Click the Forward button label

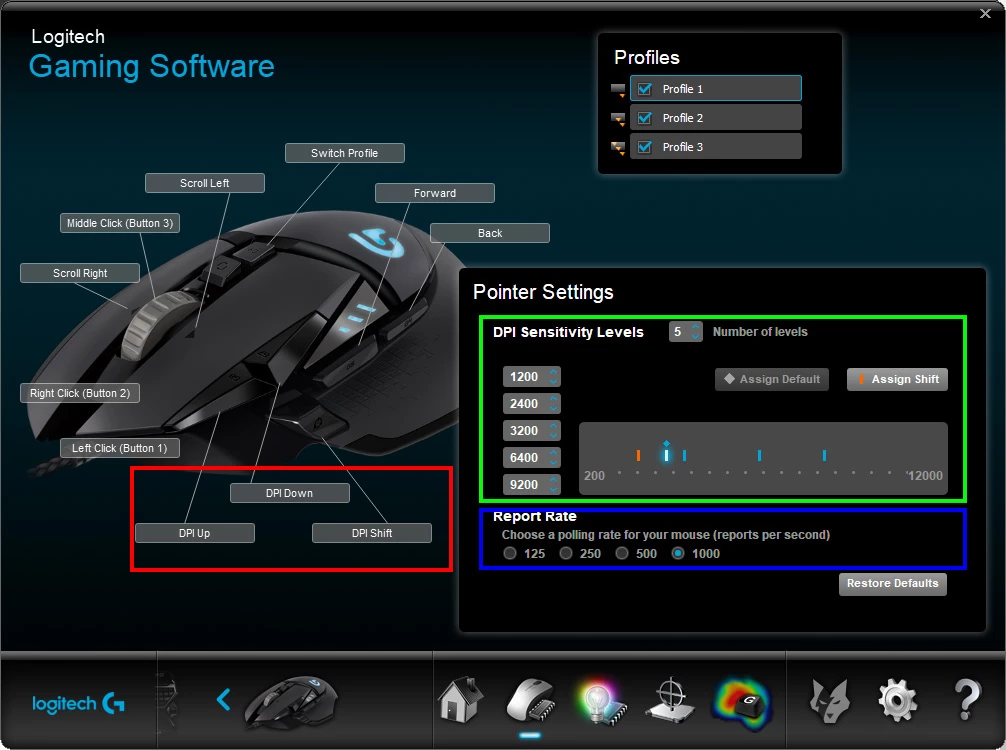(434, 193)
